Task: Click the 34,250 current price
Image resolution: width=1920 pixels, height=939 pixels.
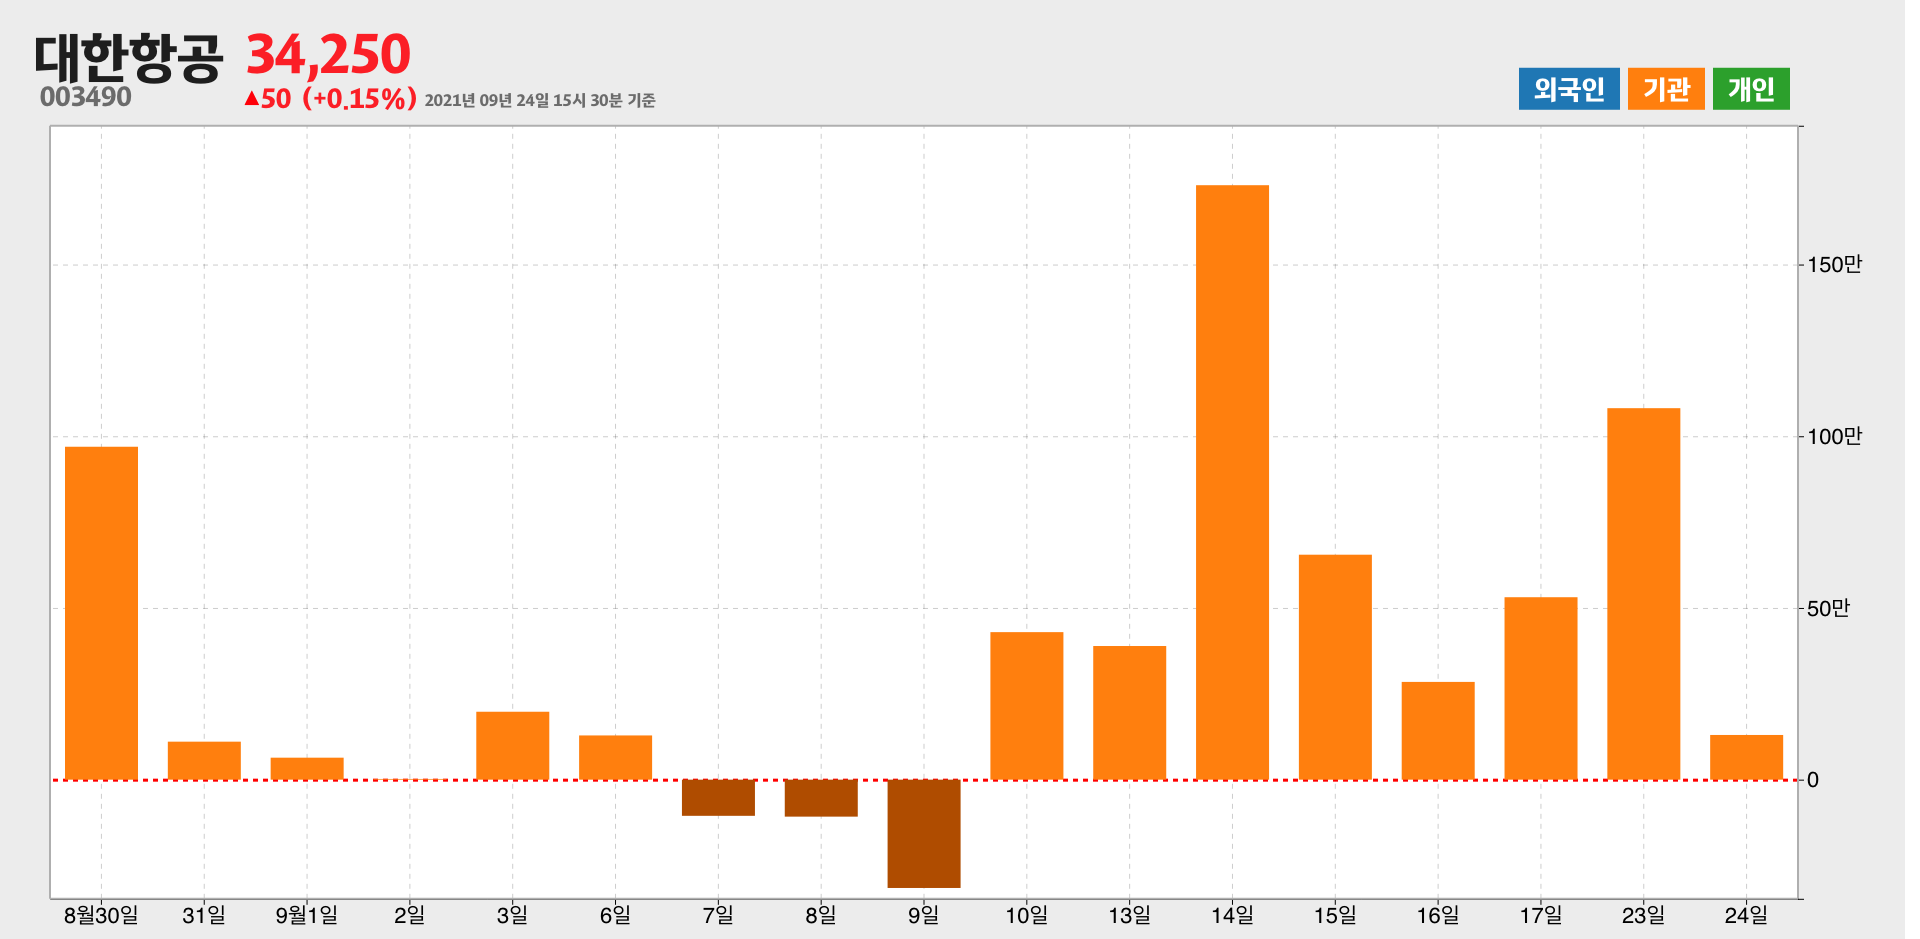Action: (328, 54)
